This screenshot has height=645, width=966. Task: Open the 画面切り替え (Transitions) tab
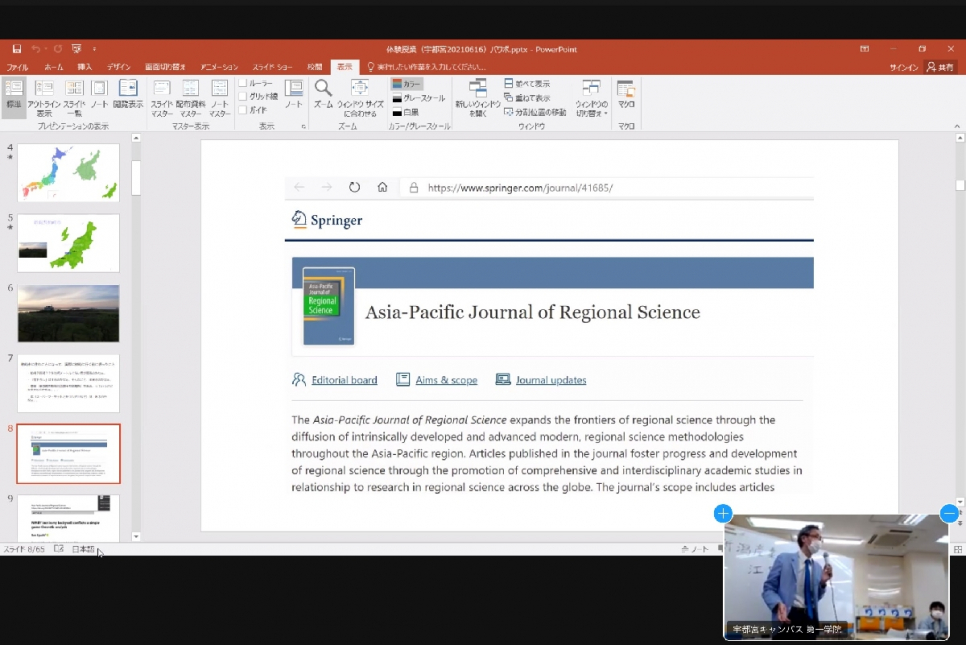click(165, 67)
